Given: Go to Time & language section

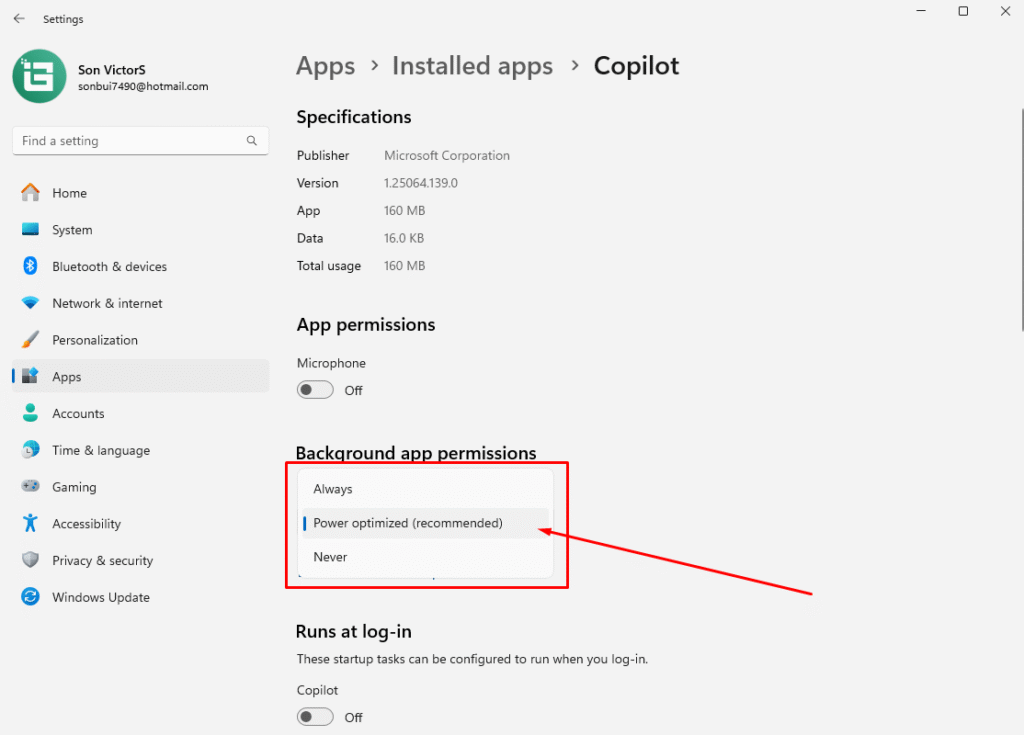Looking at the screenshot, I should click(x=101, y=450).
